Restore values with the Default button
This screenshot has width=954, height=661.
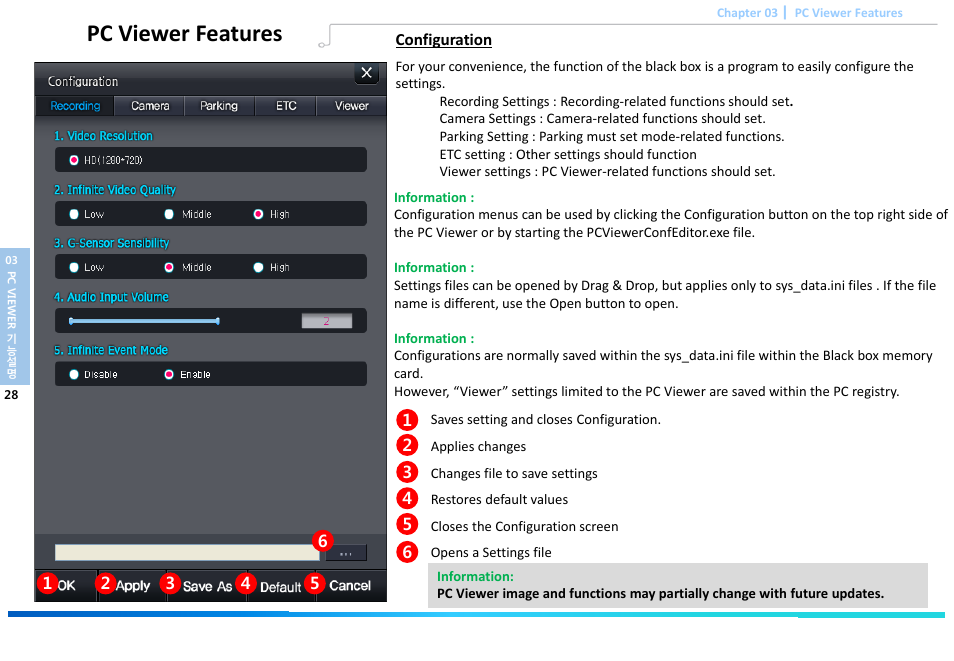280,587
